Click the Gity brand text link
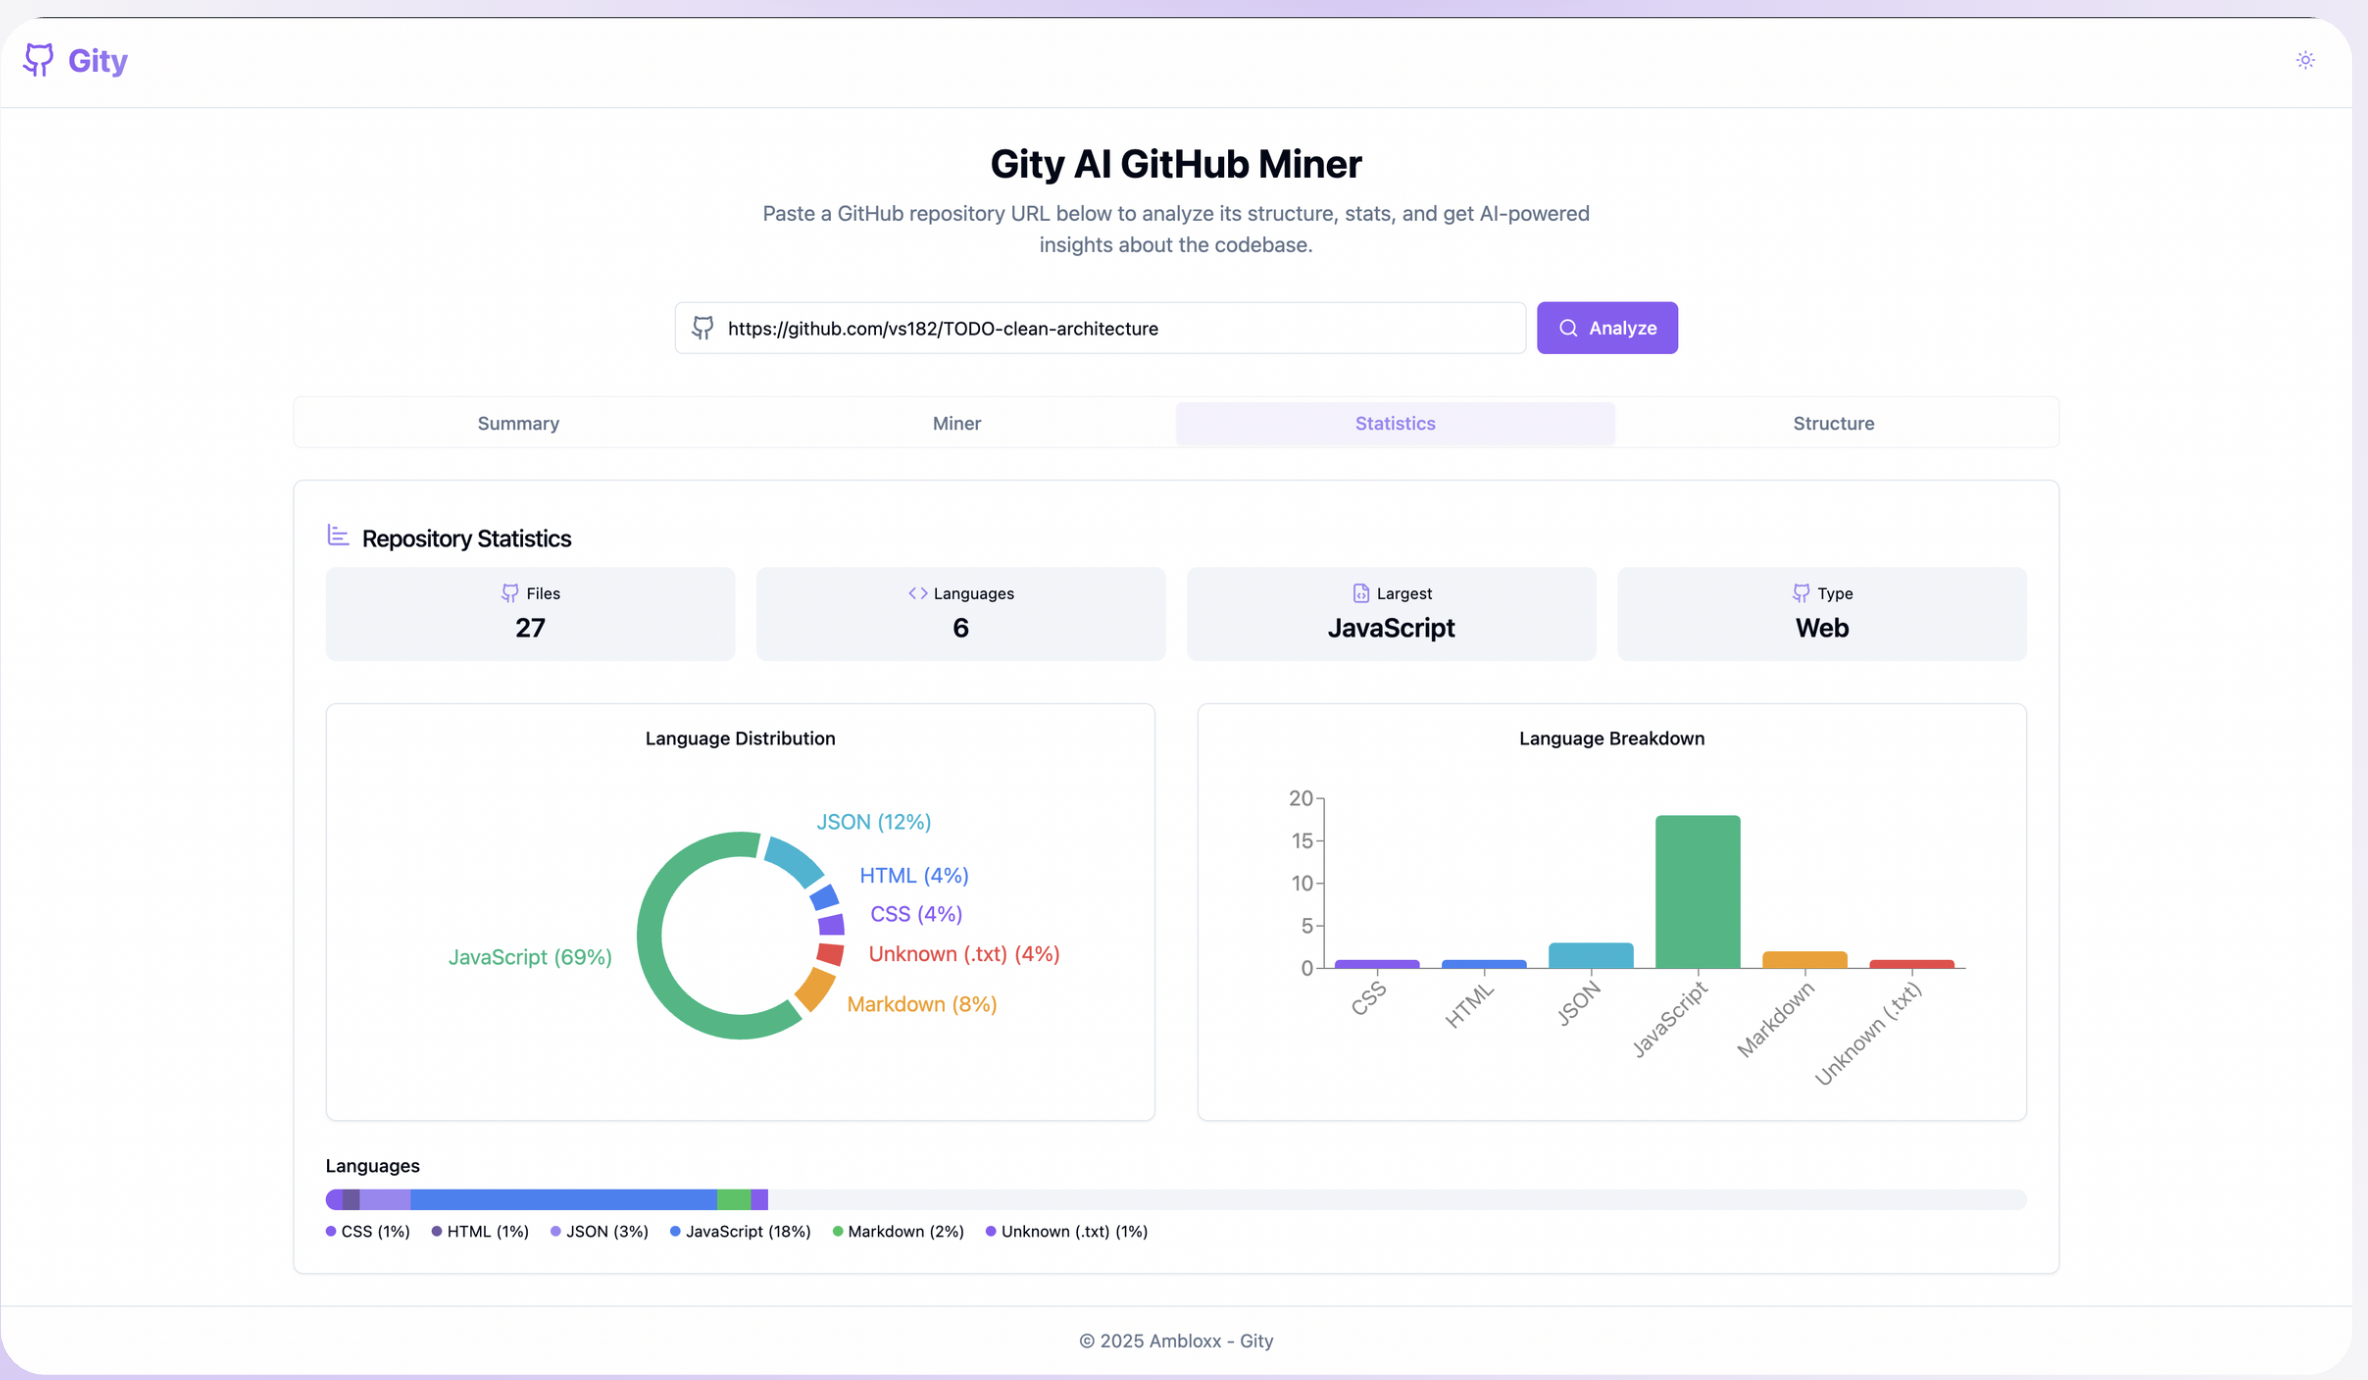The width and height of the screenshot is (2368, 1380). (x=98, y=60)
